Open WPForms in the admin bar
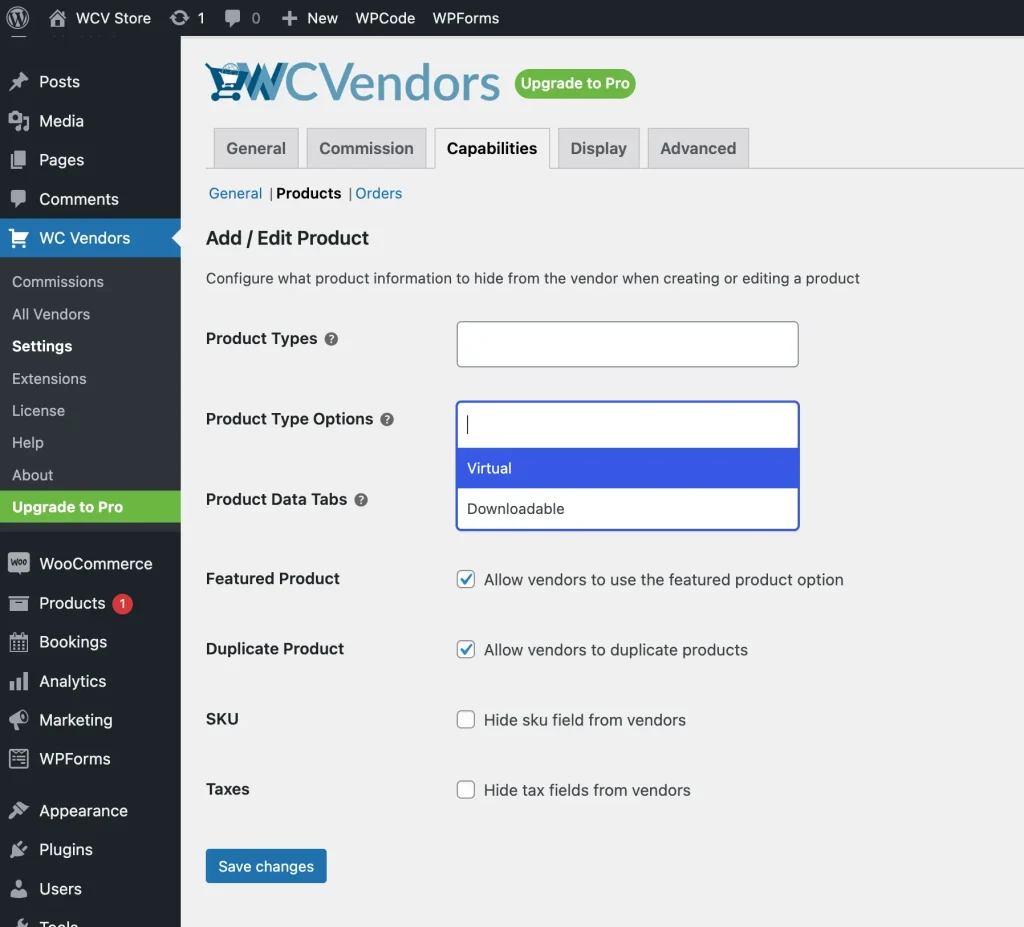The width and height of the screenshot is (1024, 927). point(466,18)
